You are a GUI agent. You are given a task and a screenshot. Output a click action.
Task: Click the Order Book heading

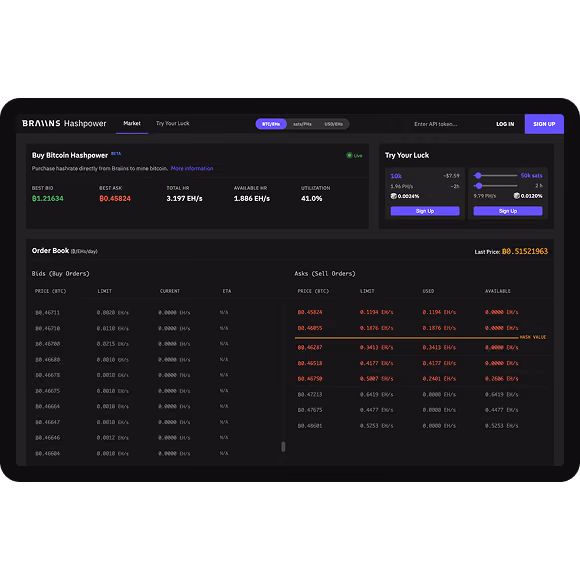pyautogui.click(x=50, y=251)
